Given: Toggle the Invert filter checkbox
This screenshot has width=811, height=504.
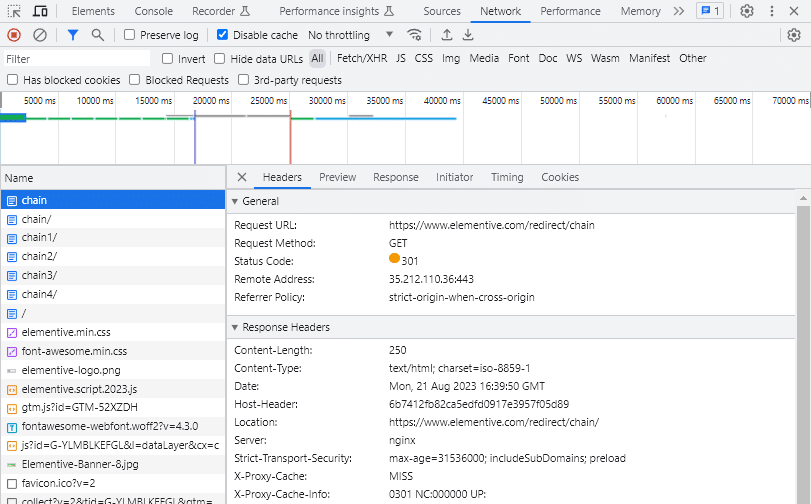Looking at the screenshot, I should pos(167,58).
